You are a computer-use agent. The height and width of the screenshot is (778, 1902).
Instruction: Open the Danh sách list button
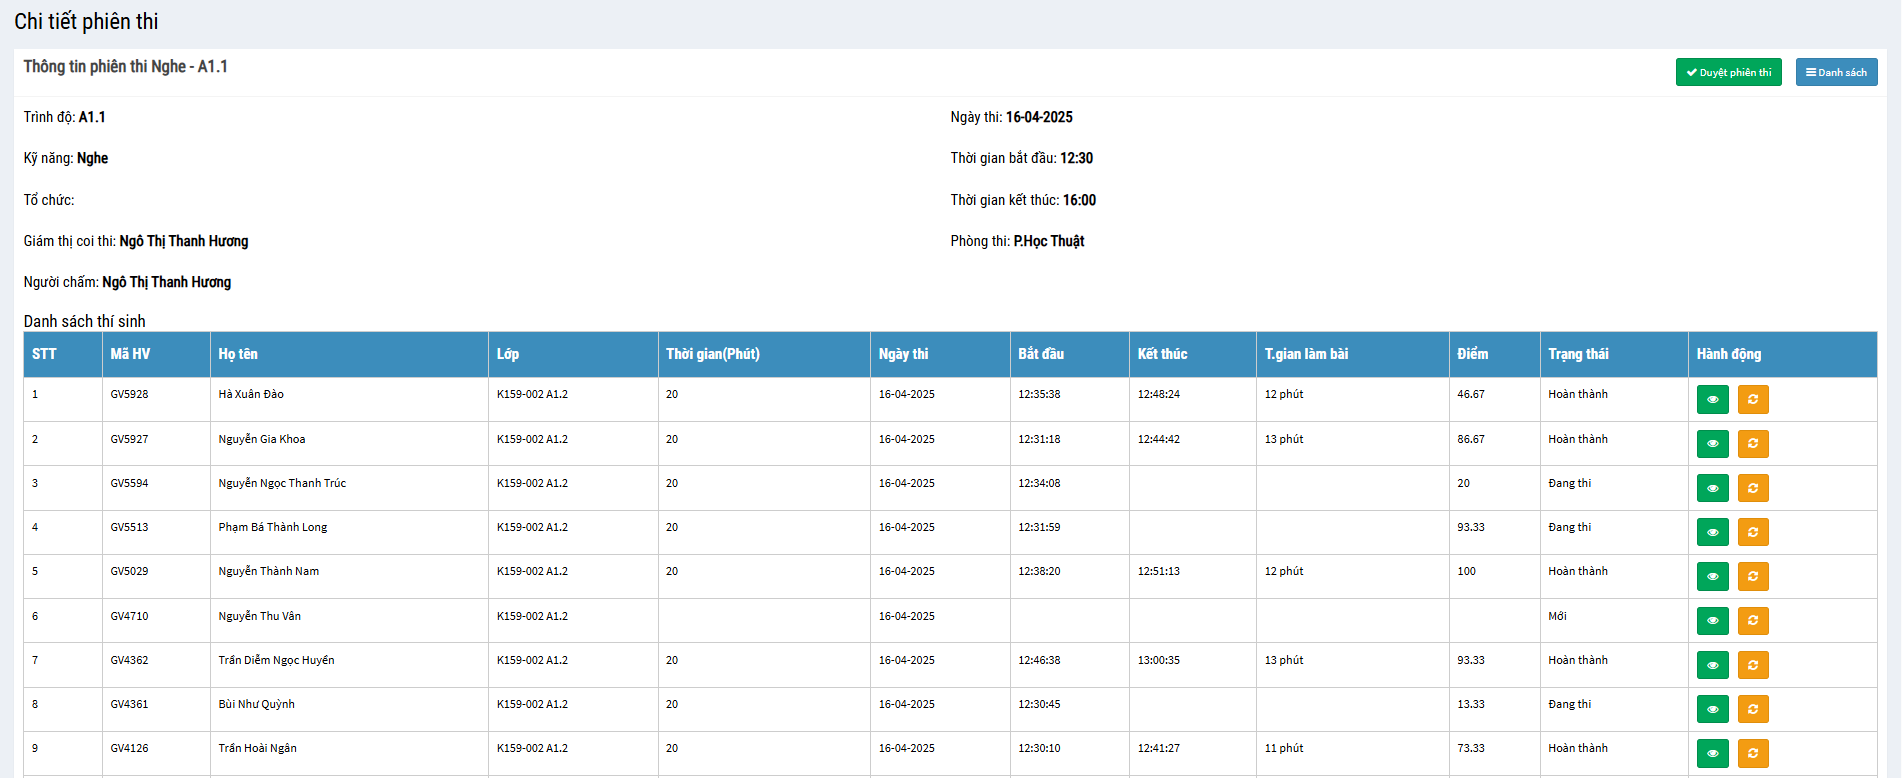(1836, 72)
